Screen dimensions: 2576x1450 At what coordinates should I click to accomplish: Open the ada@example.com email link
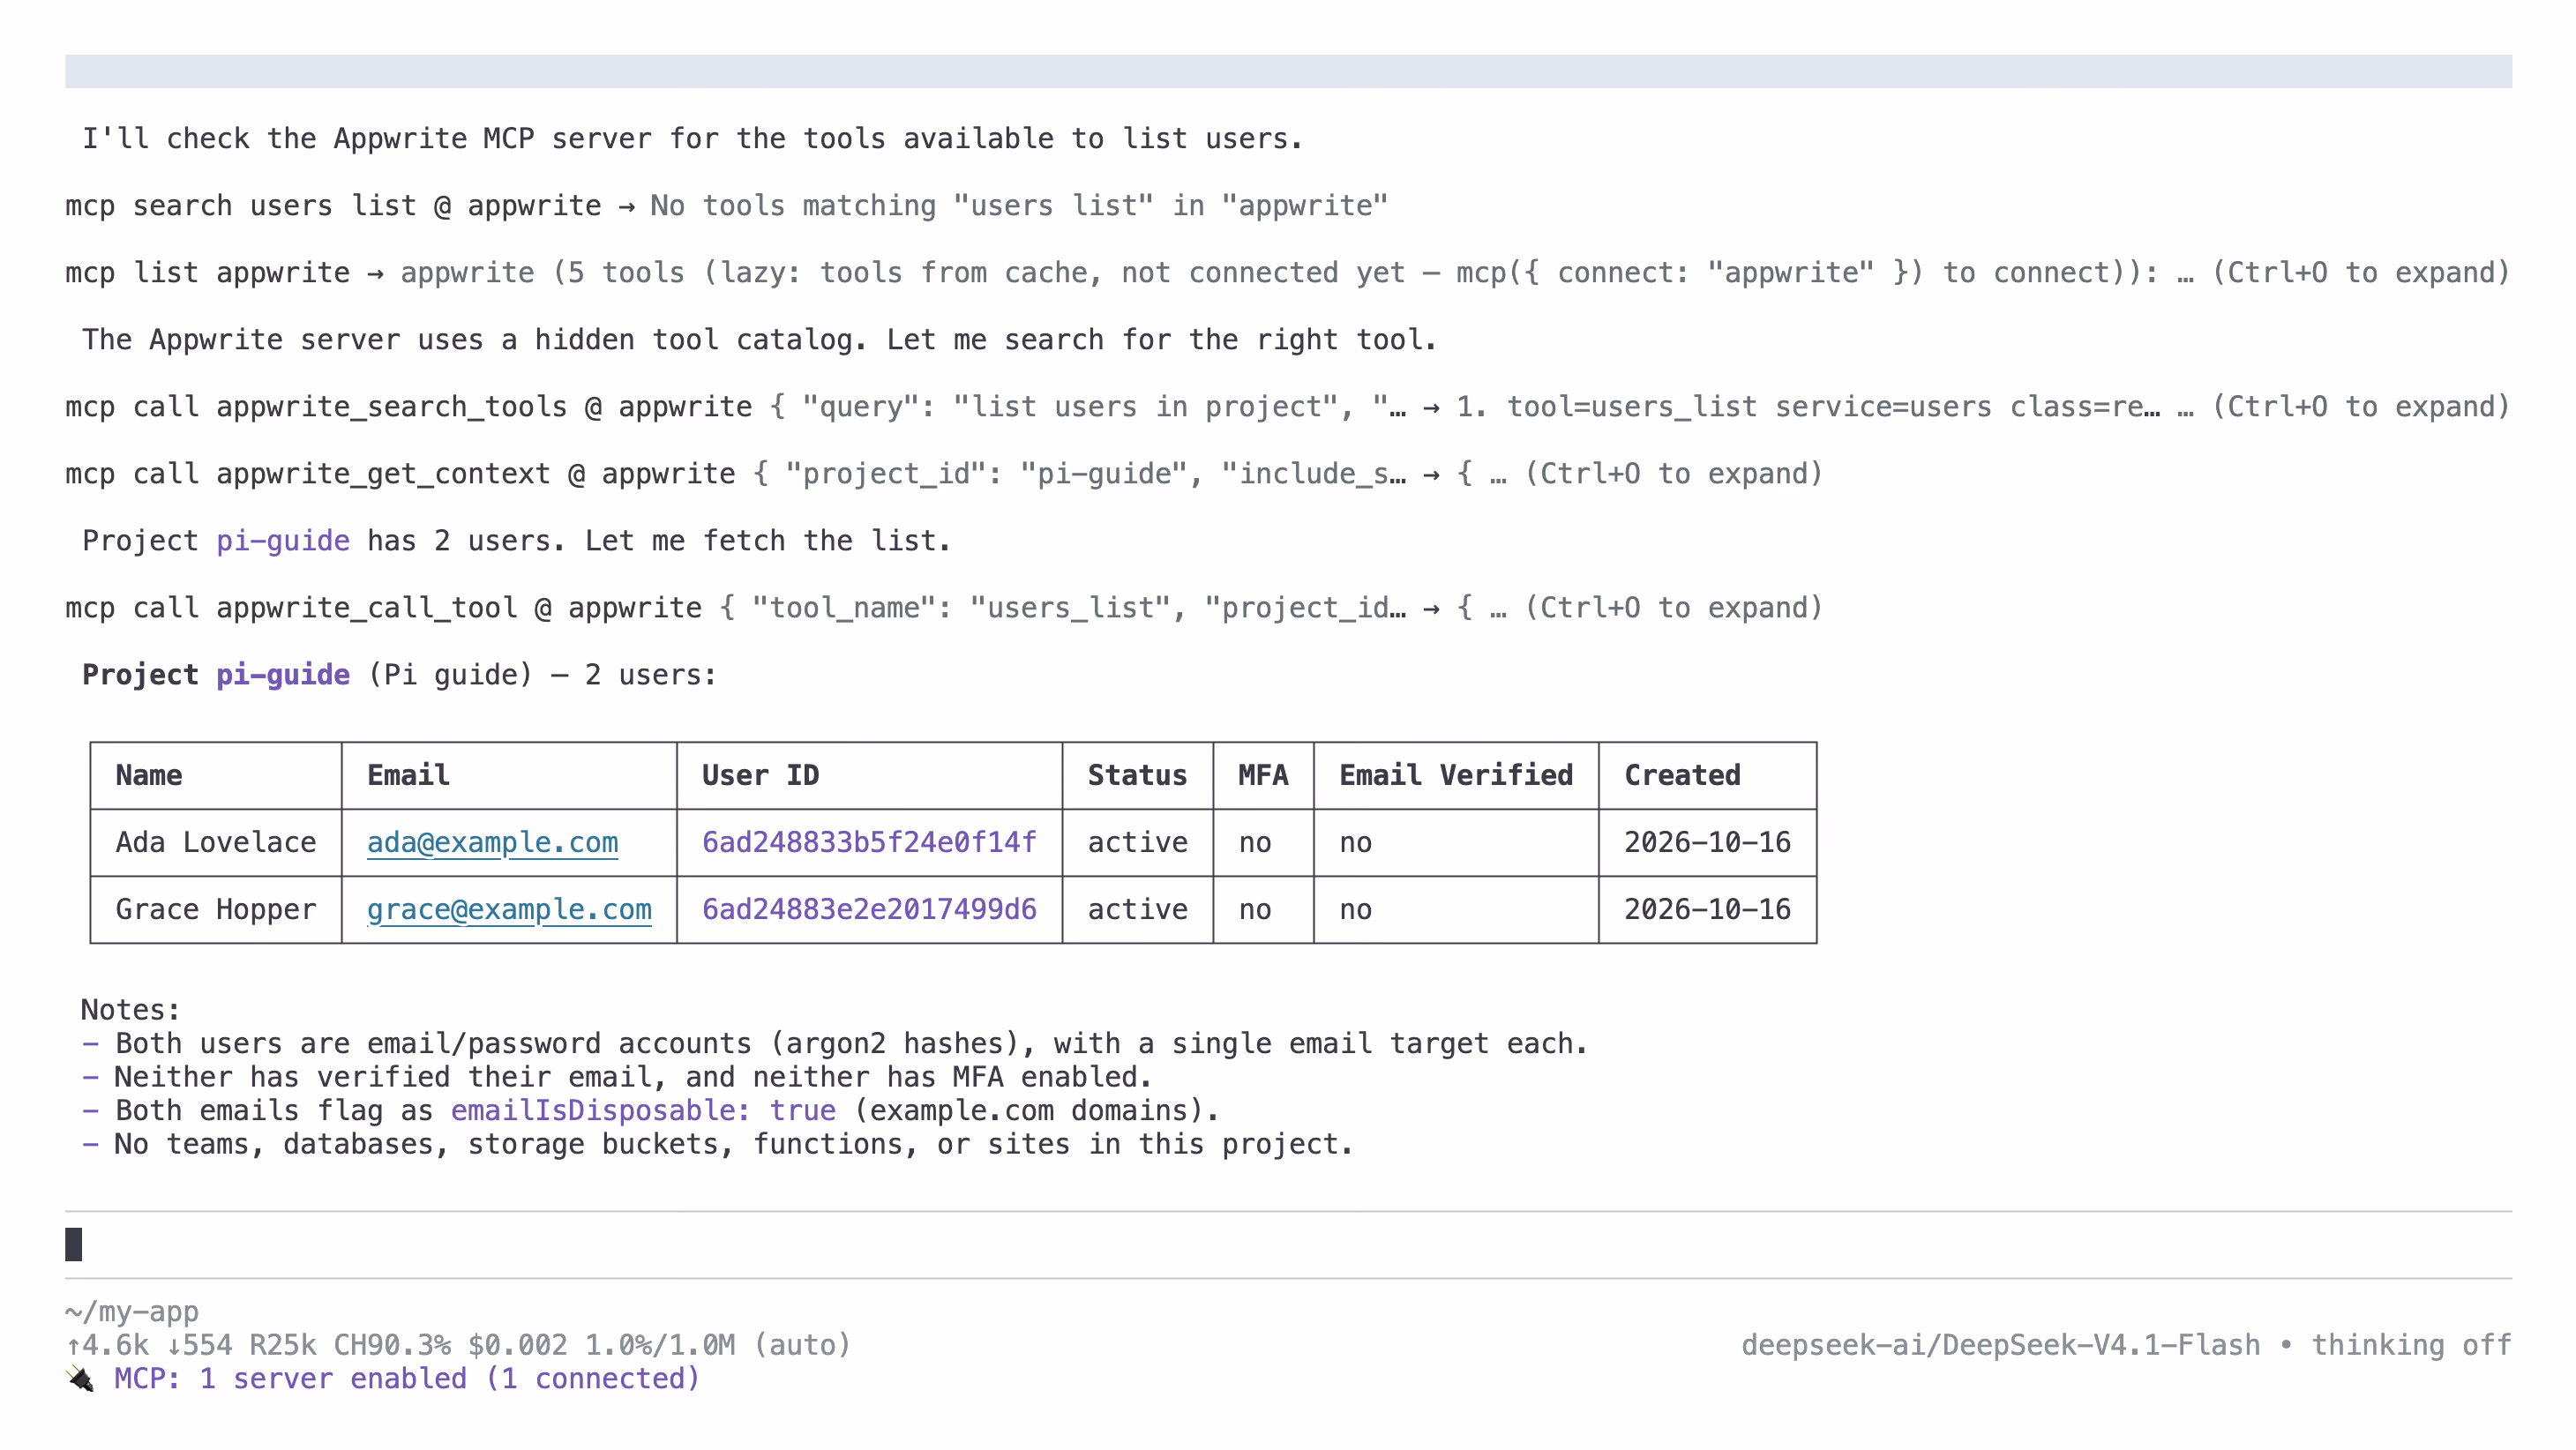point(492,842)
